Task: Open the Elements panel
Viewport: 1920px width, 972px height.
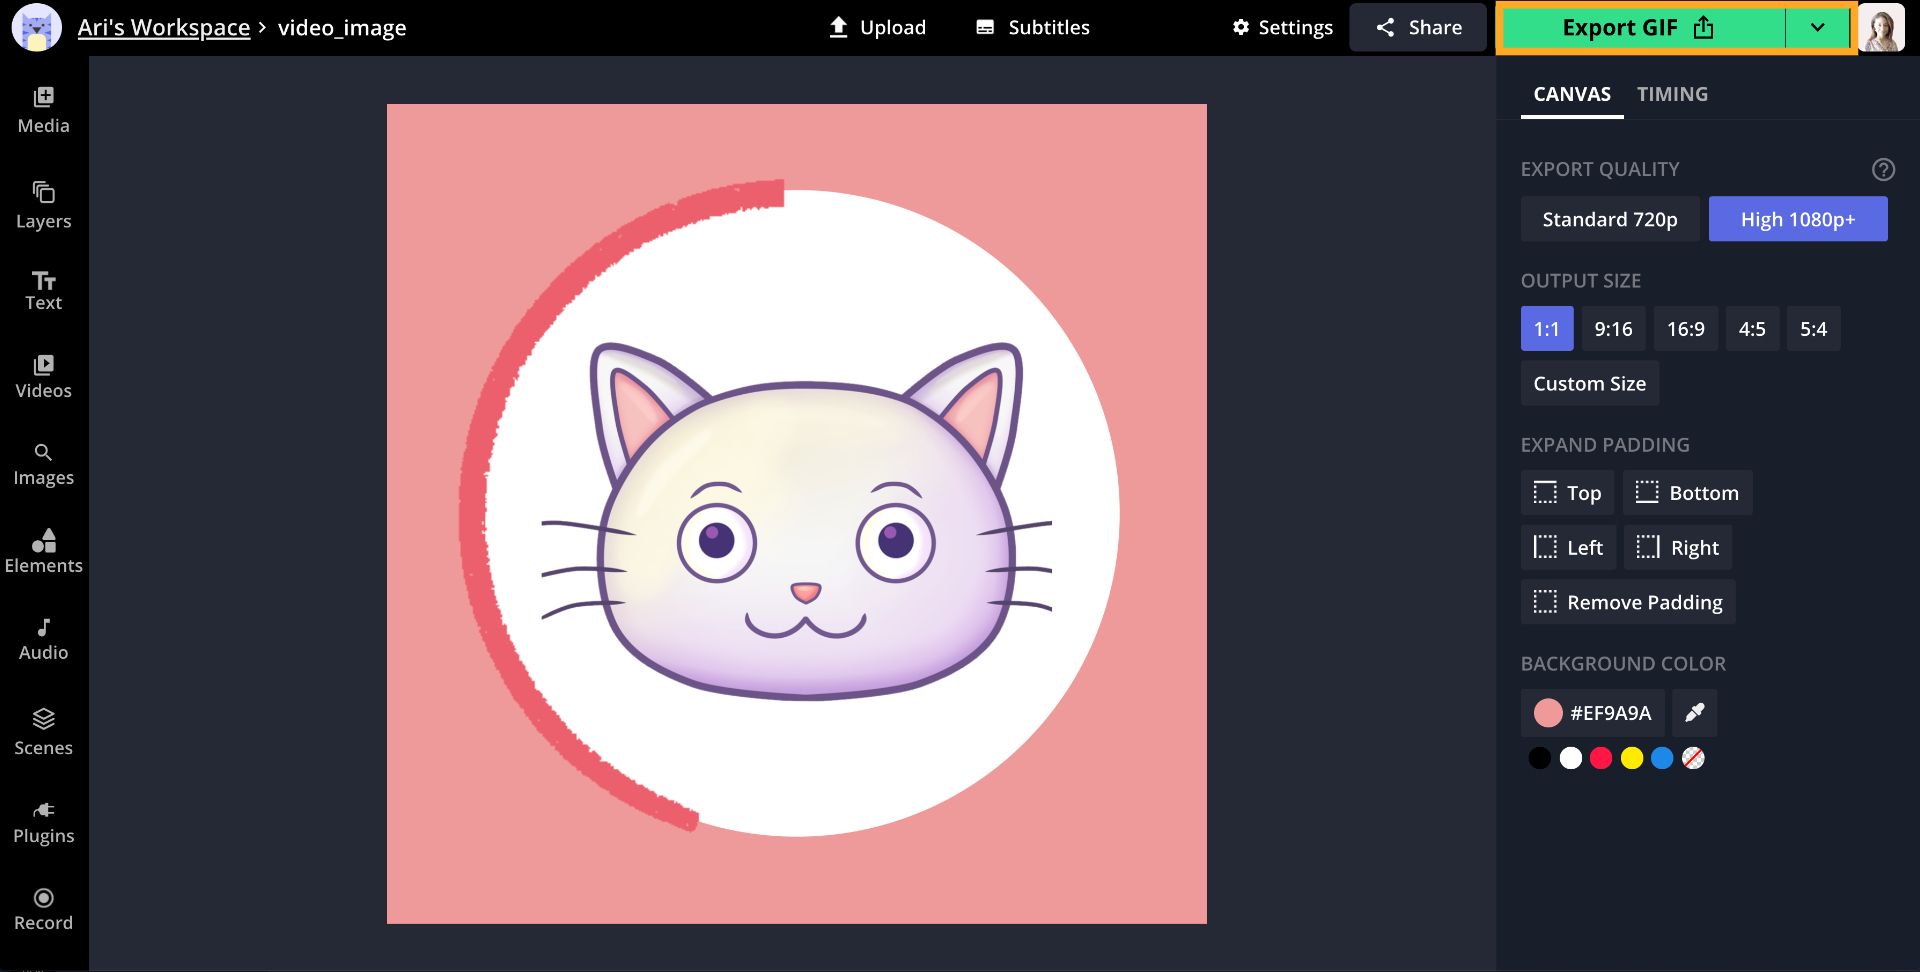Action: [x=43, y=551]
